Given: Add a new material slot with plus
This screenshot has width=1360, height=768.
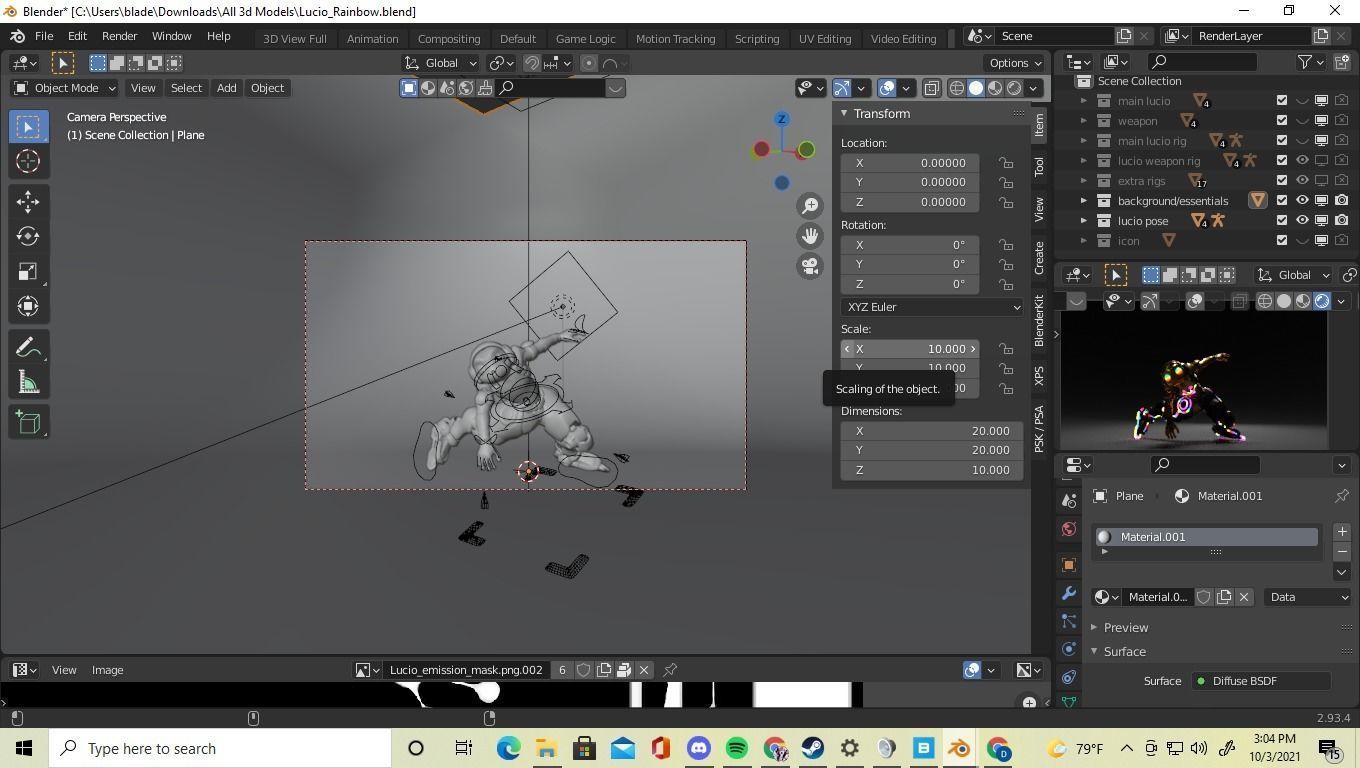Looking at the screenshot, I should pos(1342,532).
